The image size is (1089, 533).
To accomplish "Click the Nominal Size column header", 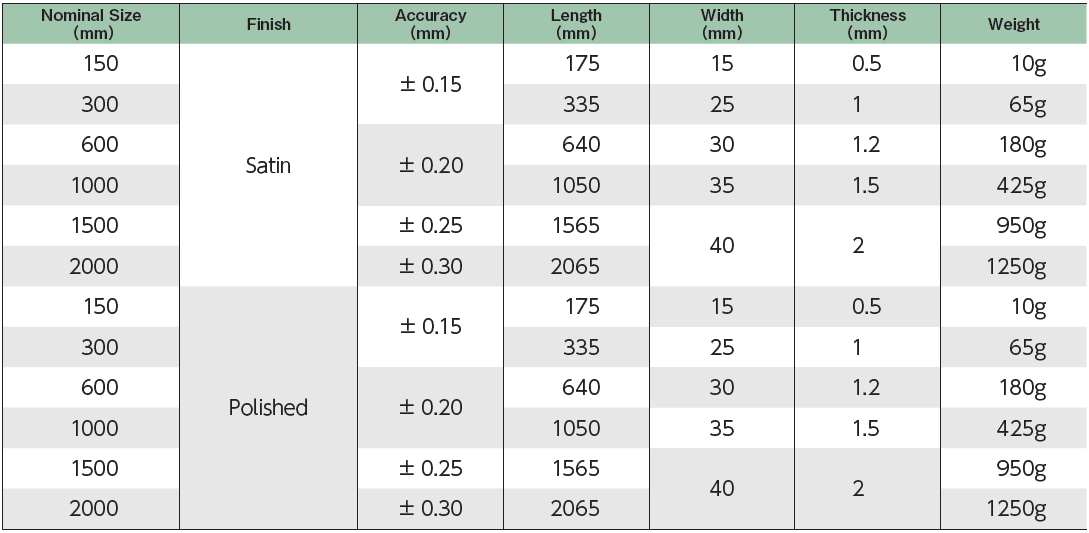I will pos(91,24).
